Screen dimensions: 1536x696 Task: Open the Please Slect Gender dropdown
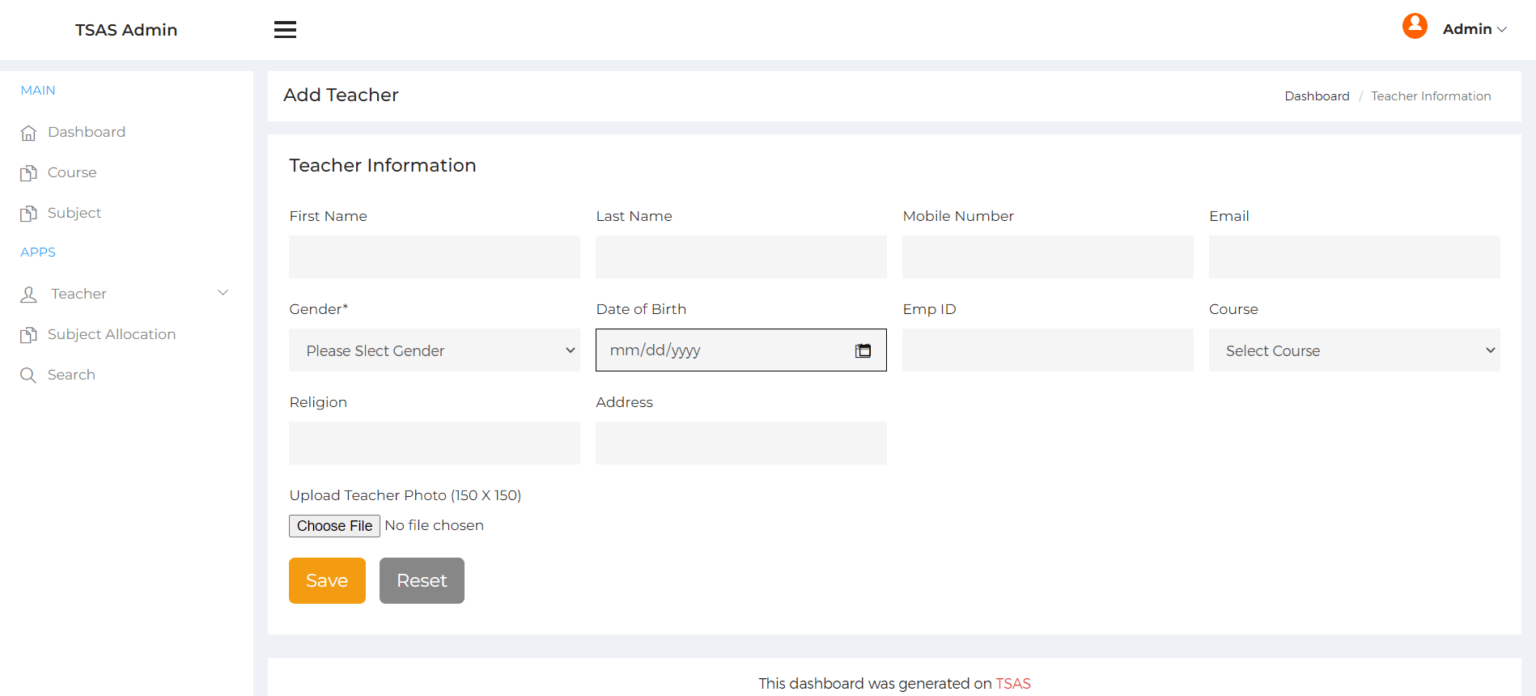(434, 350)
